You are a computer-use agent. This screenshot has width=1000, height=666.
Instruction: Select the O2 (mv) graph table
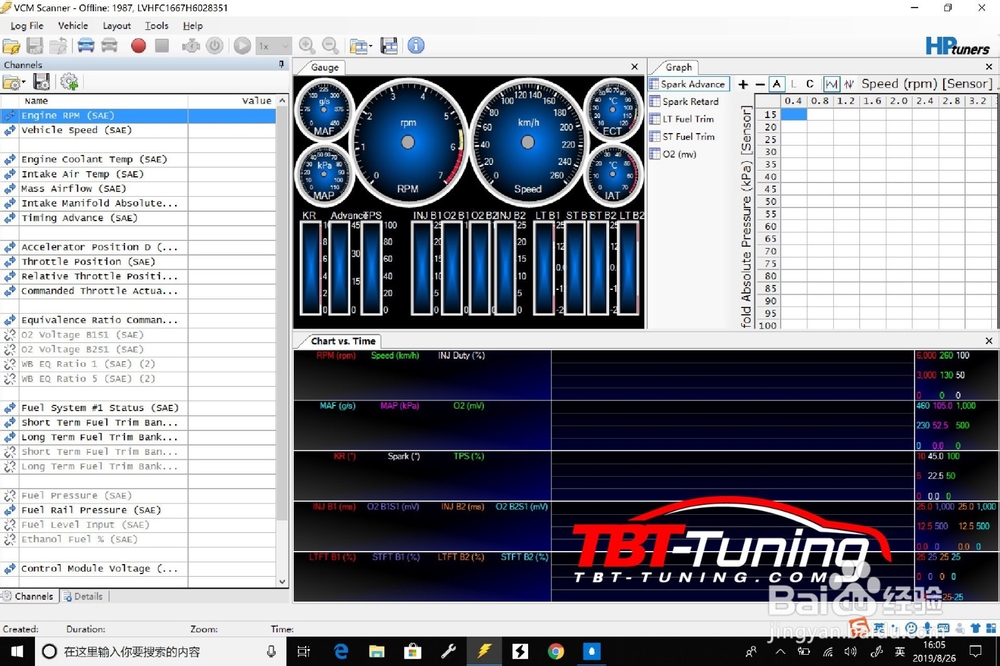673,154
